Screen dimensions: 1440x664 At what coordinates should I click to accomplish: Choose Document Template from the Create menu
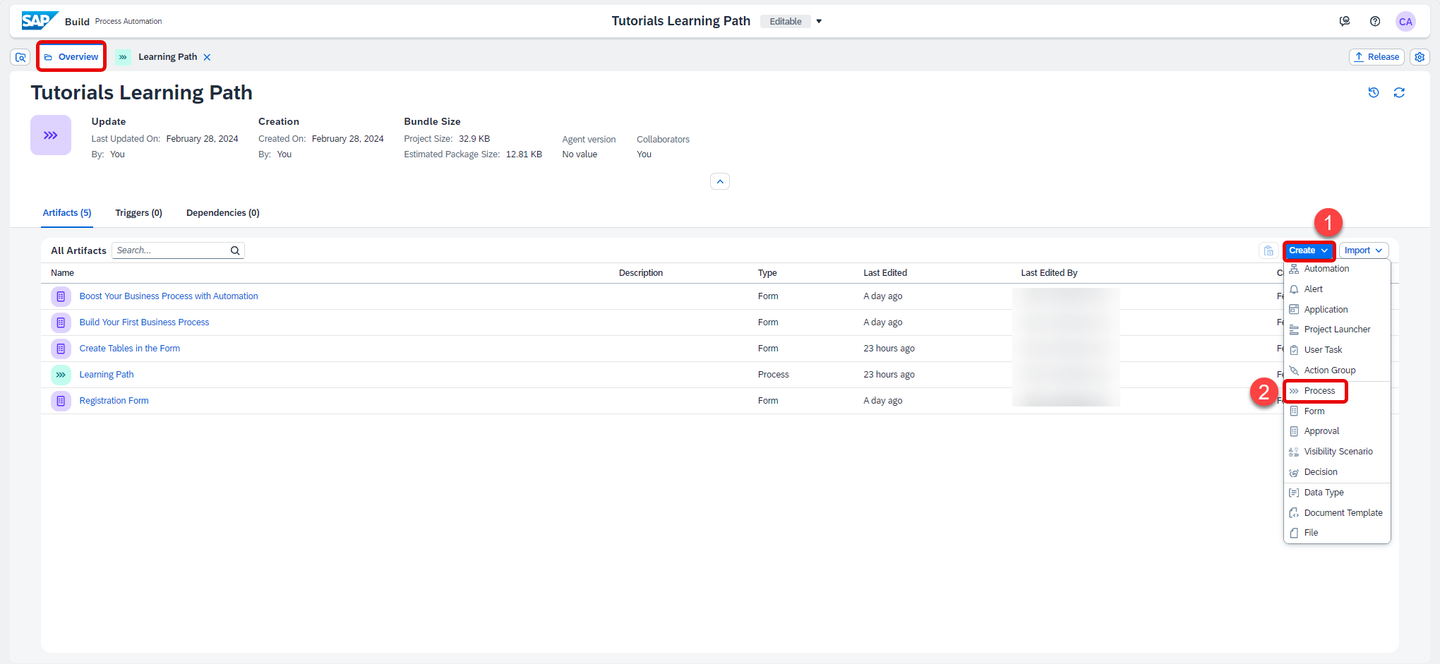[1337, 513]
